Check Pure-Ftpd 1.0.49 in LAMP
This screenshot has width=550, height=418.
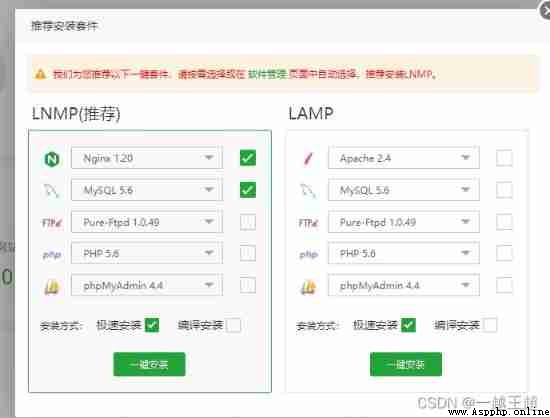504,222
